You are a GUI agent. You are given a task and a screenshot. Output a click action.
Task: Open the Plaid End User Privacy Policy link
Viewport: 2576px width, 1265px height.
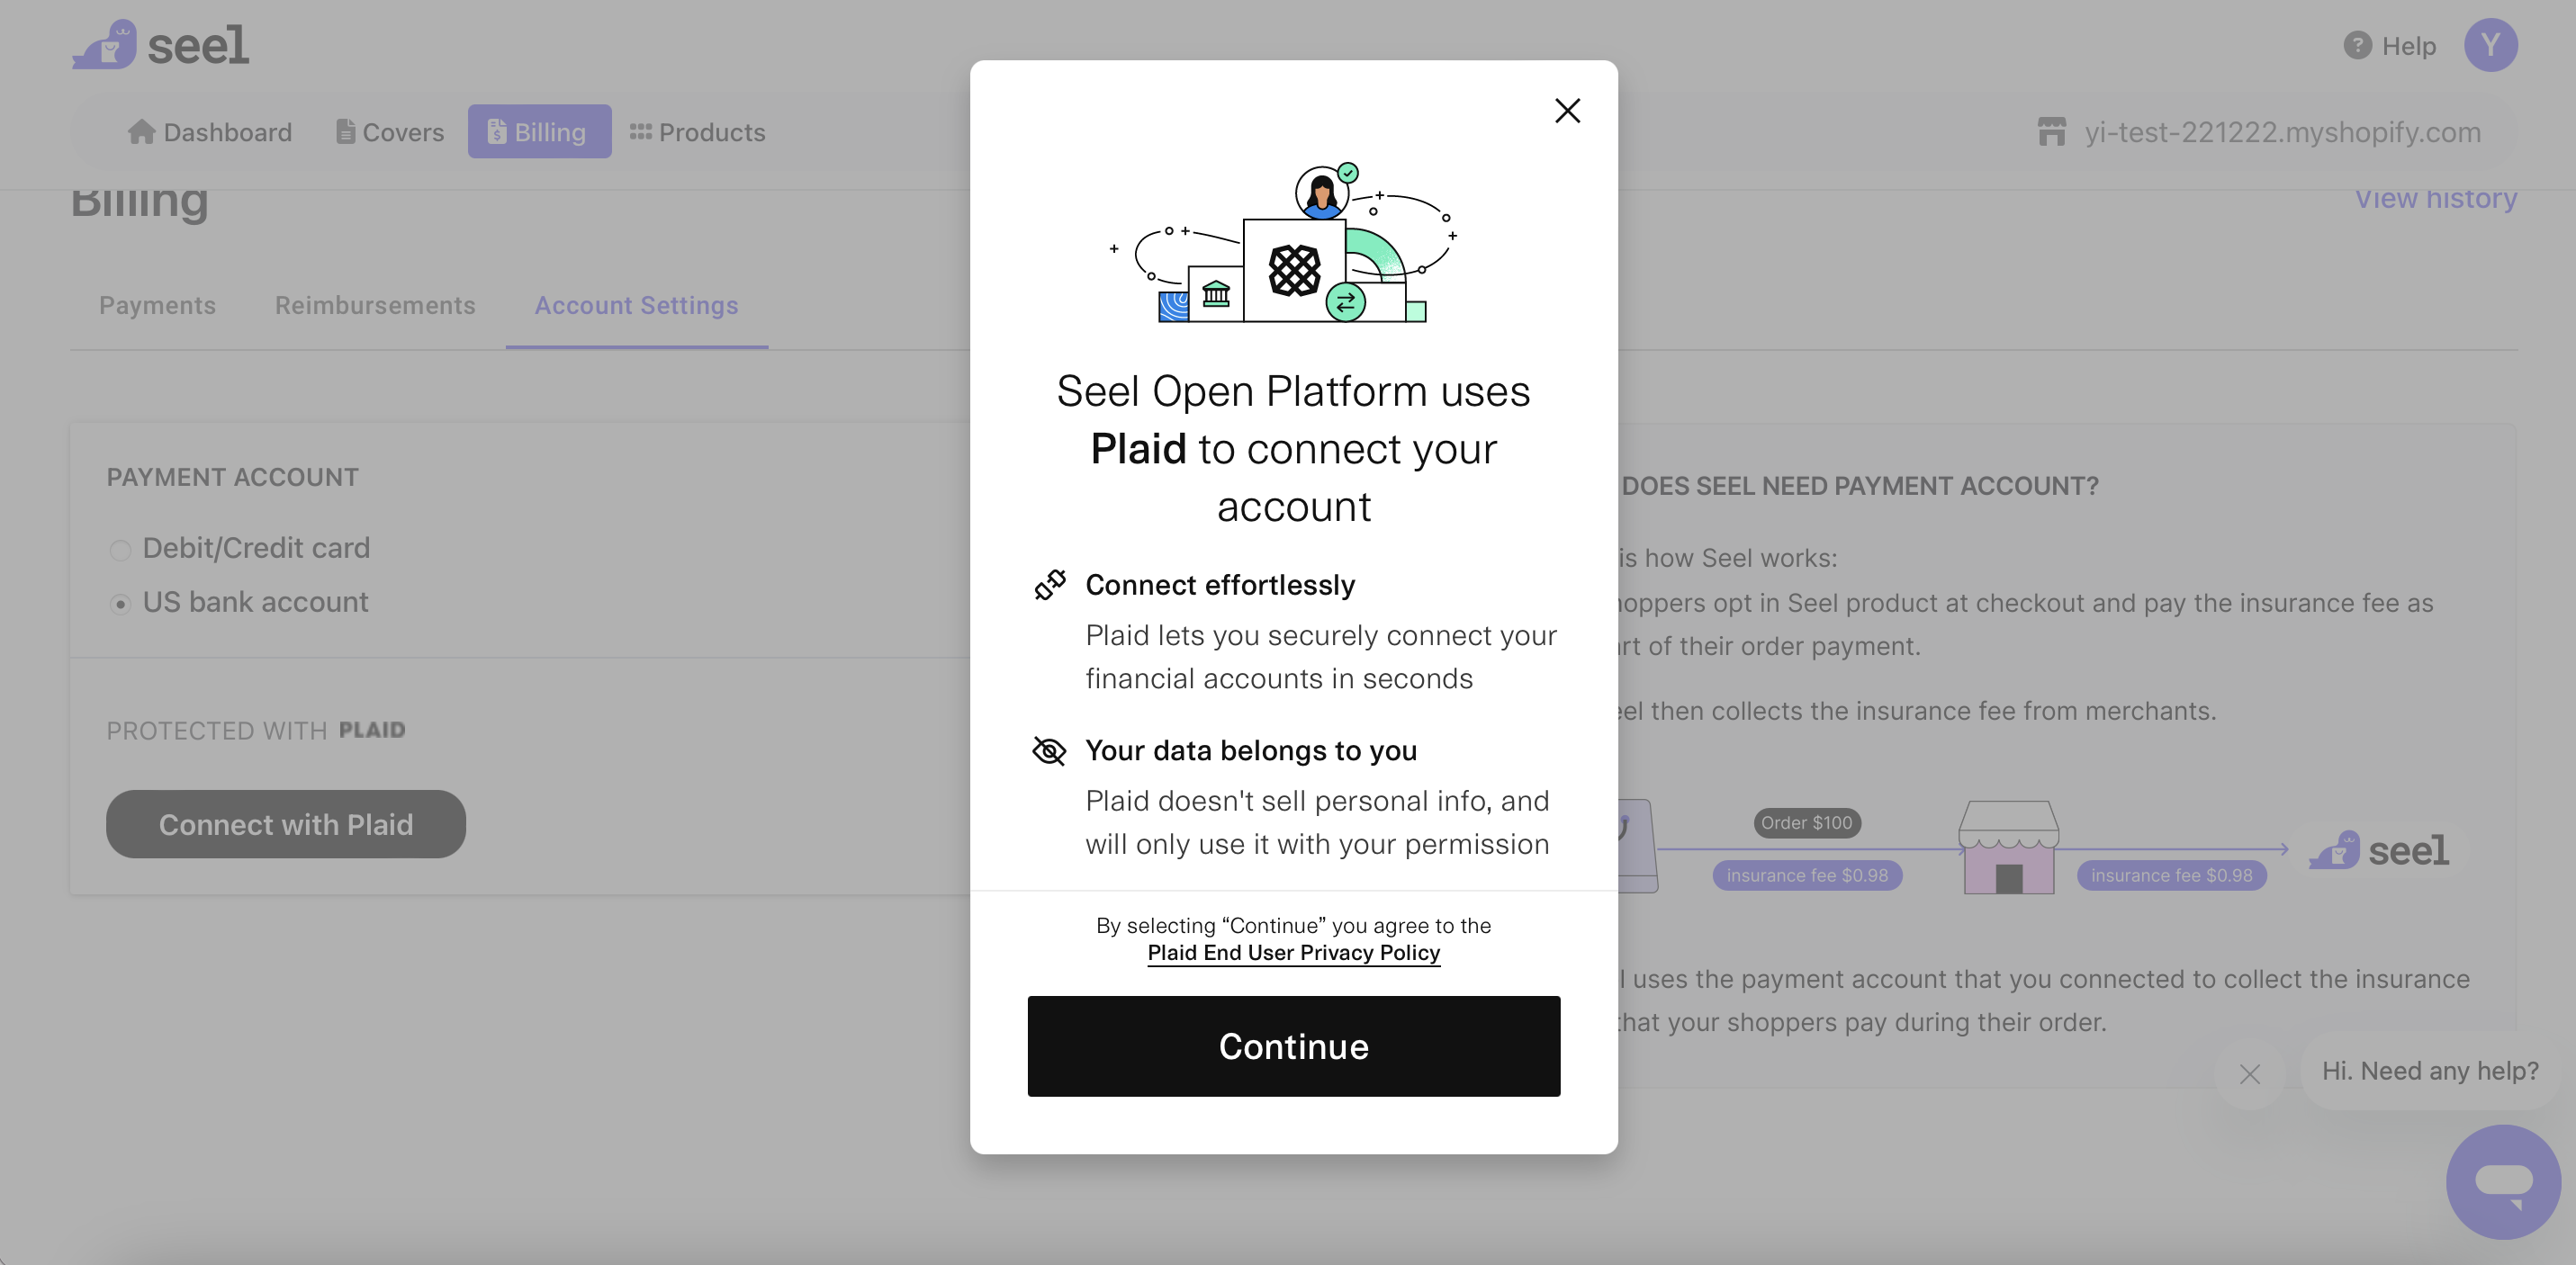click(x=1293, y=953)
